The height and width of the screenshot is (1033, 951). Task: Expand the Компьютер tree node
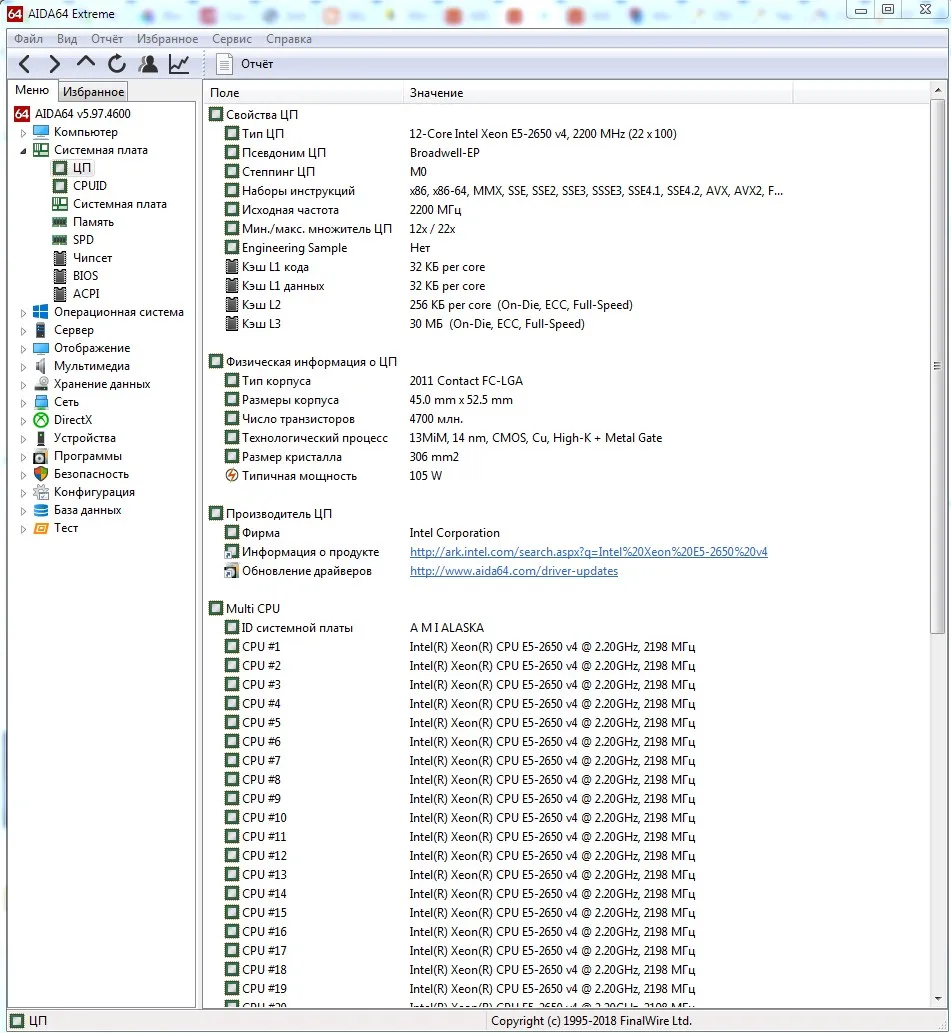(23, 133)
